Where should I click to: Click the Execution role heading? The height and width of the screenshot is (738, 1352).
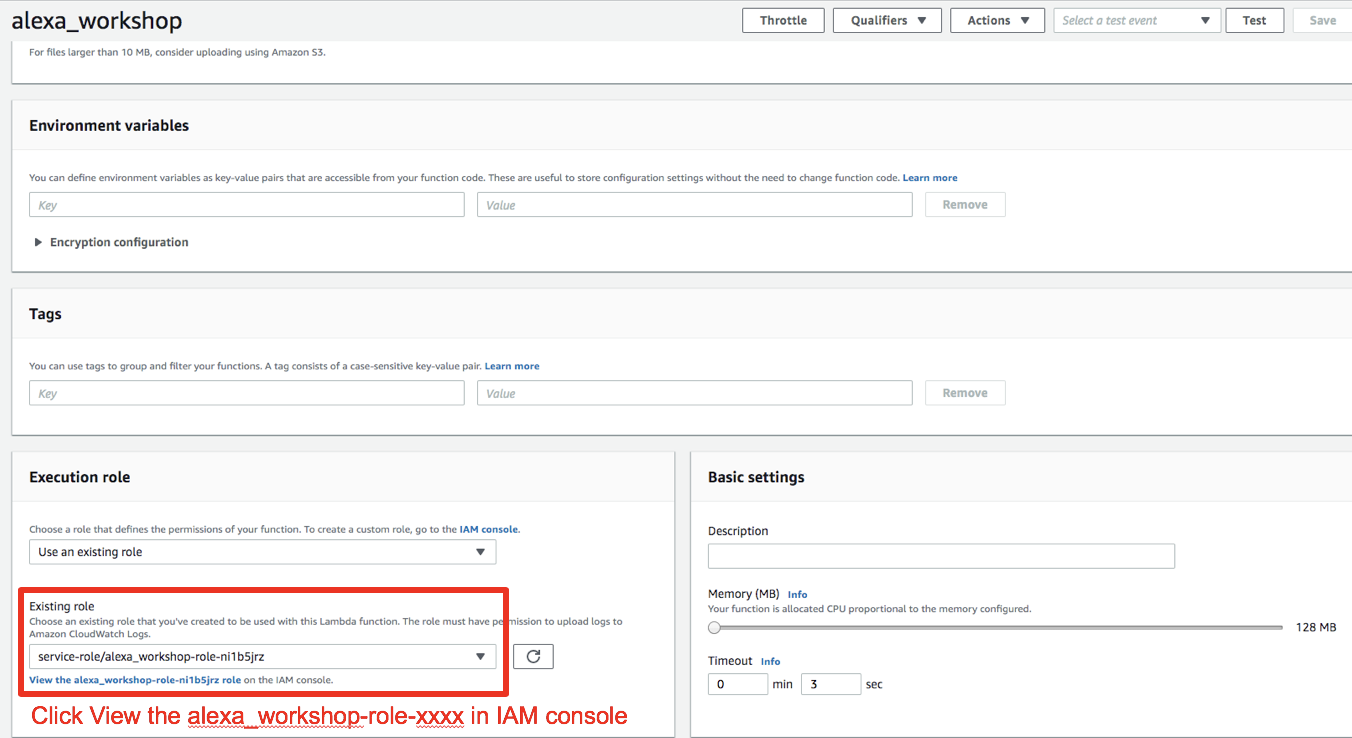click(80, 477)
